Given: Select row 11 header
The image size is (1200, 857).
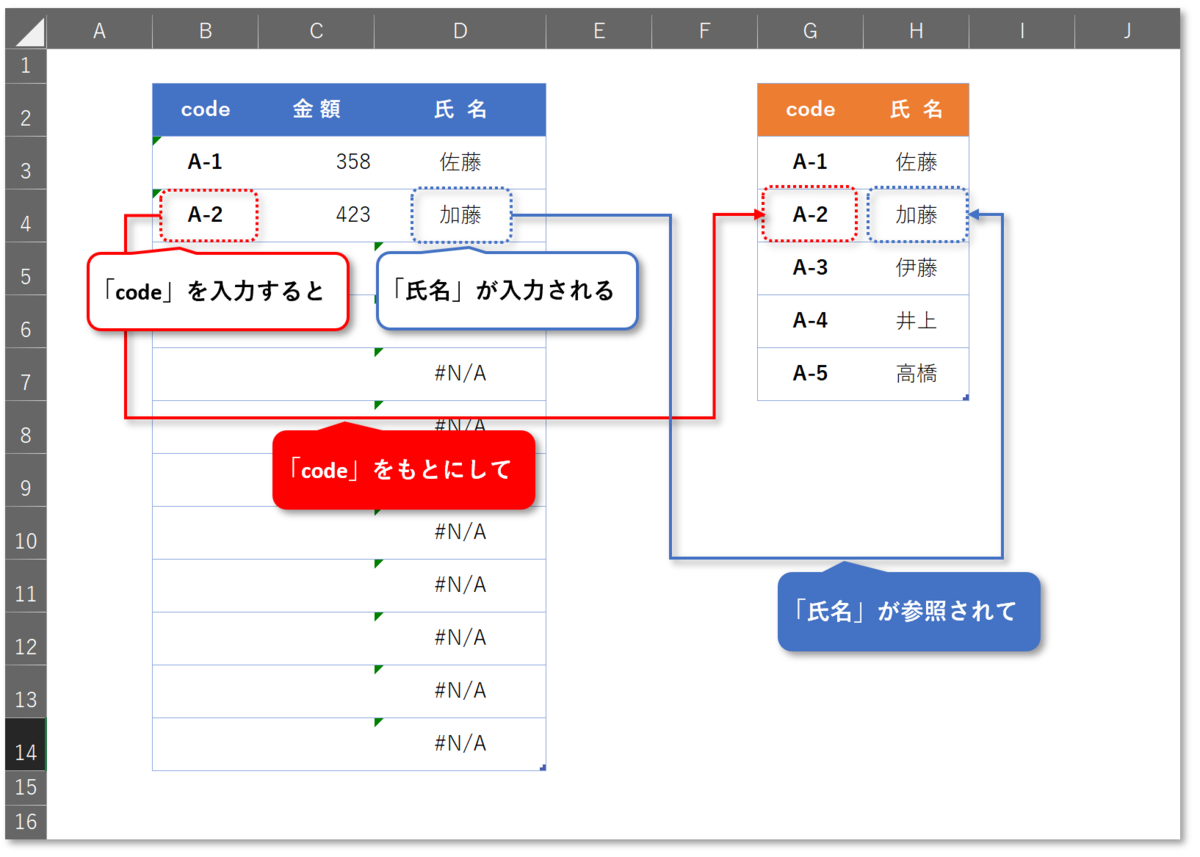Looking at the screenshot, I should click(x=26, y=587).
